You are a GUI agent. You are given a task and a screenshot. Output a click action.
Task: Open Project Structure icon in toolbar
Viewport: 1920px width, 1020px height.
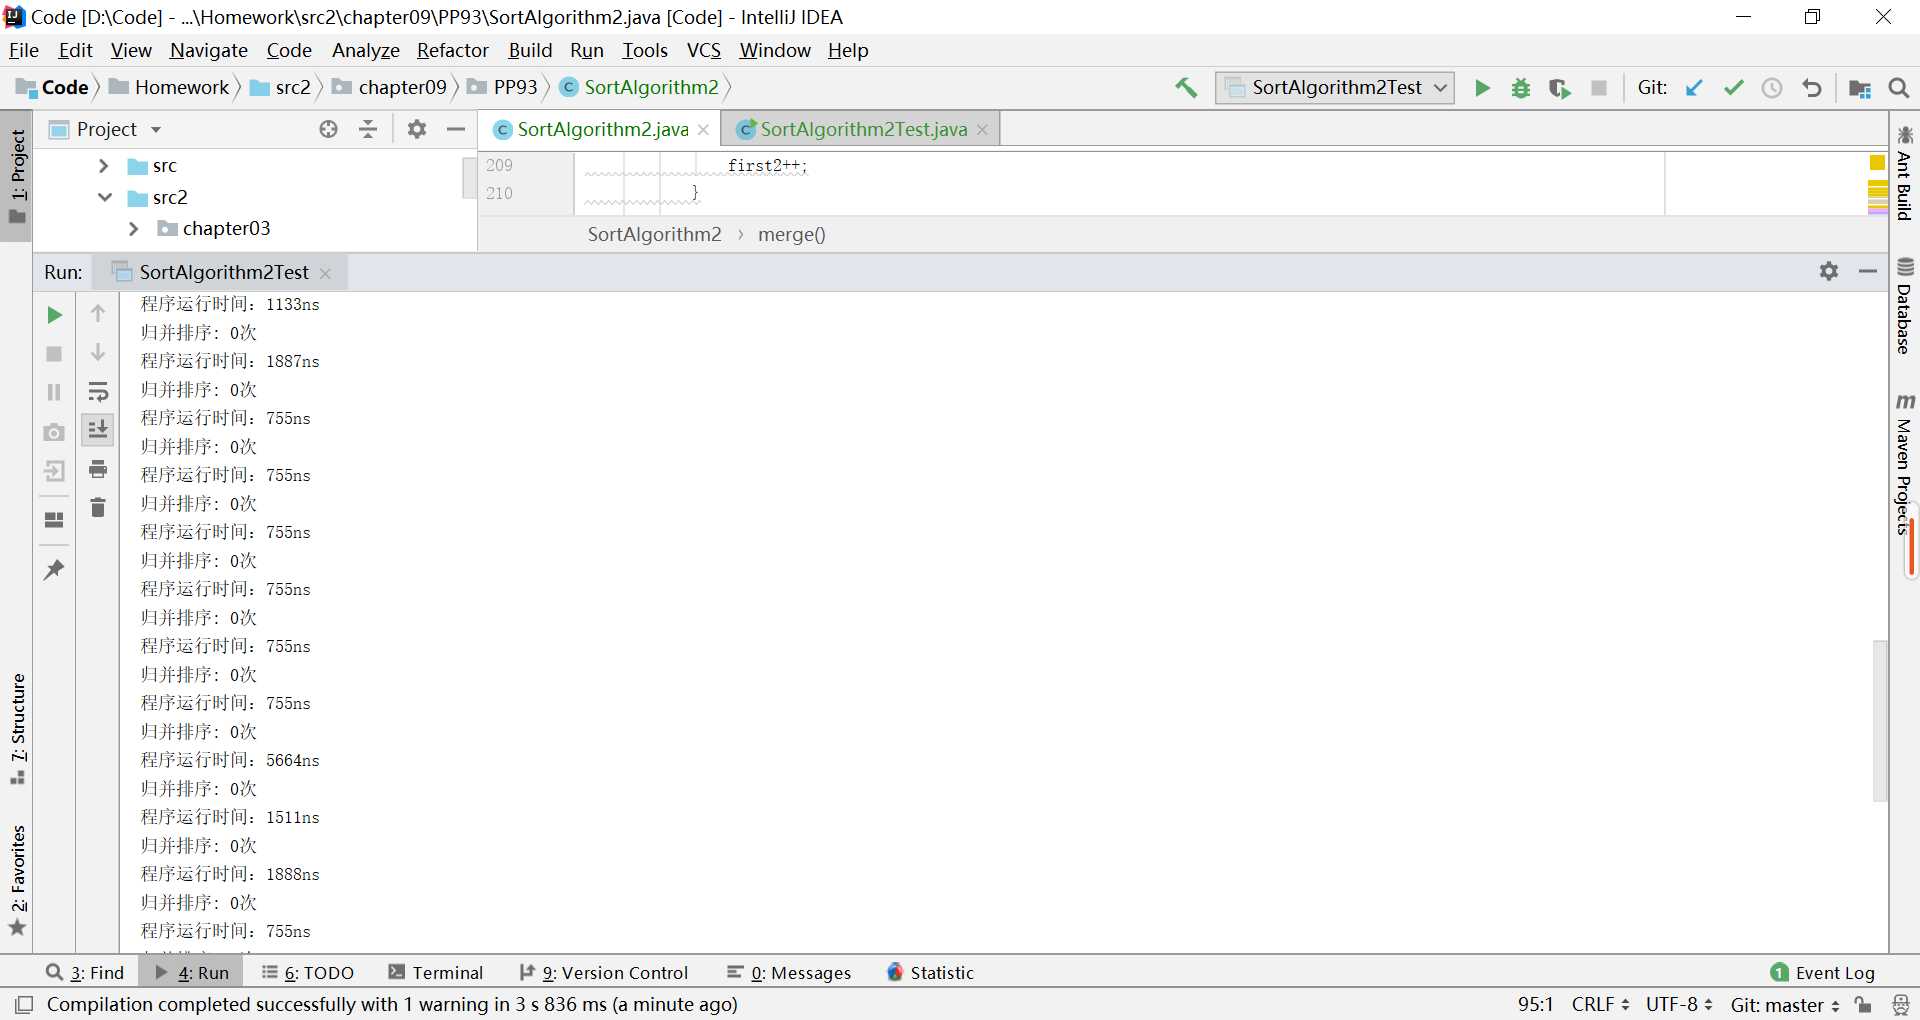pos(1860,88)
